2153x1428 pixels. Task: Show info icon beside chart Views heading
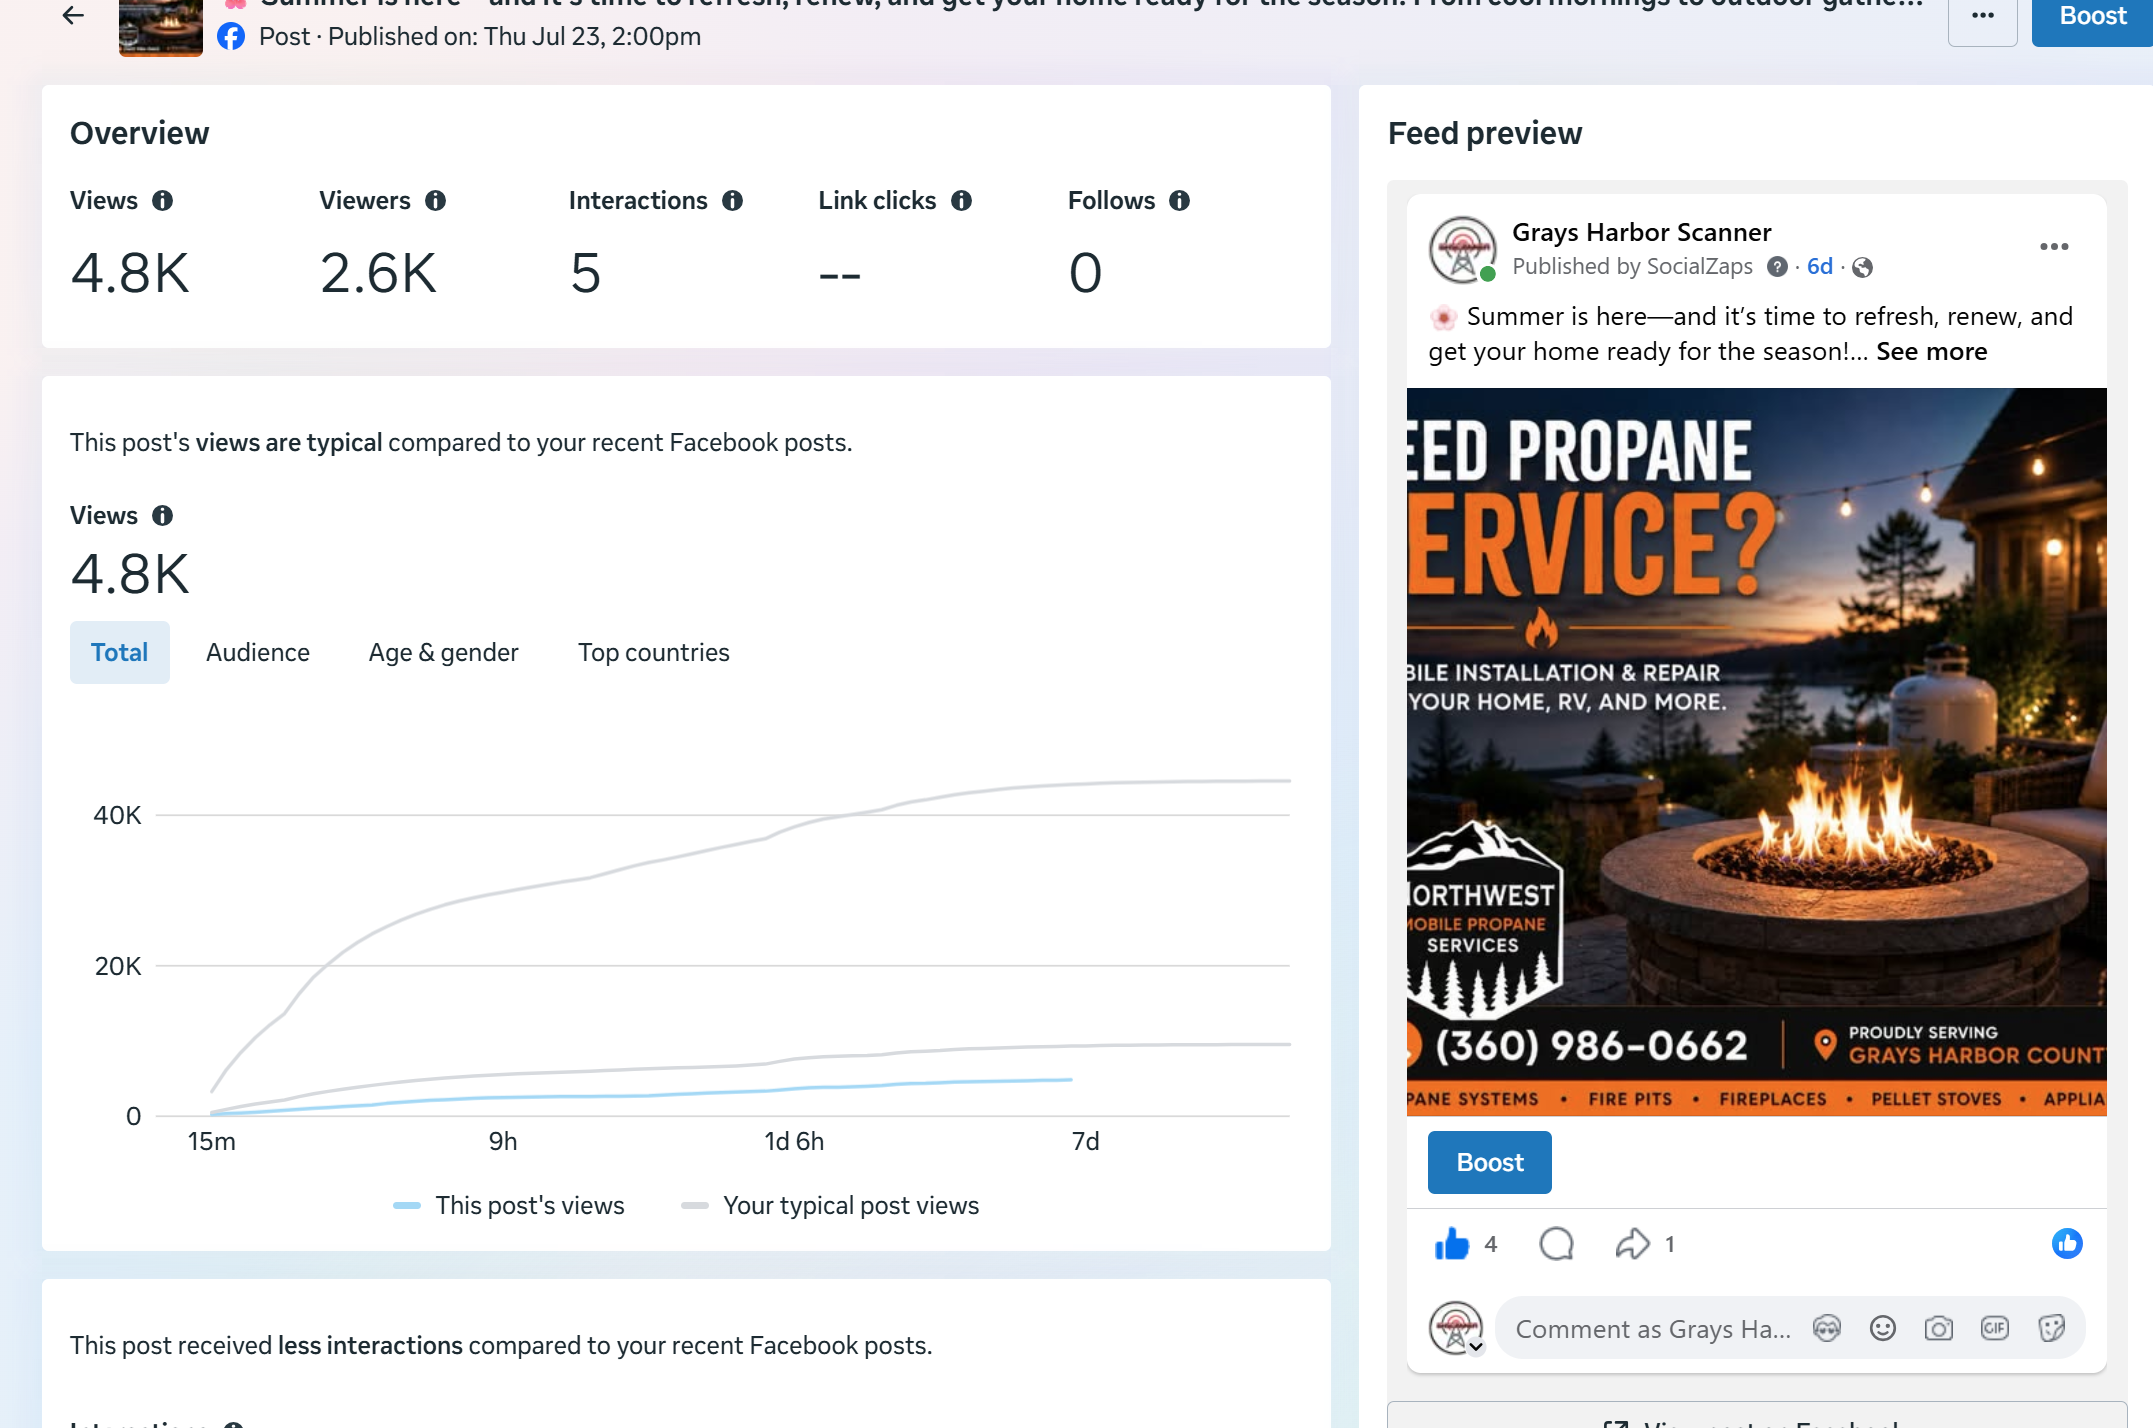(163, 516)
